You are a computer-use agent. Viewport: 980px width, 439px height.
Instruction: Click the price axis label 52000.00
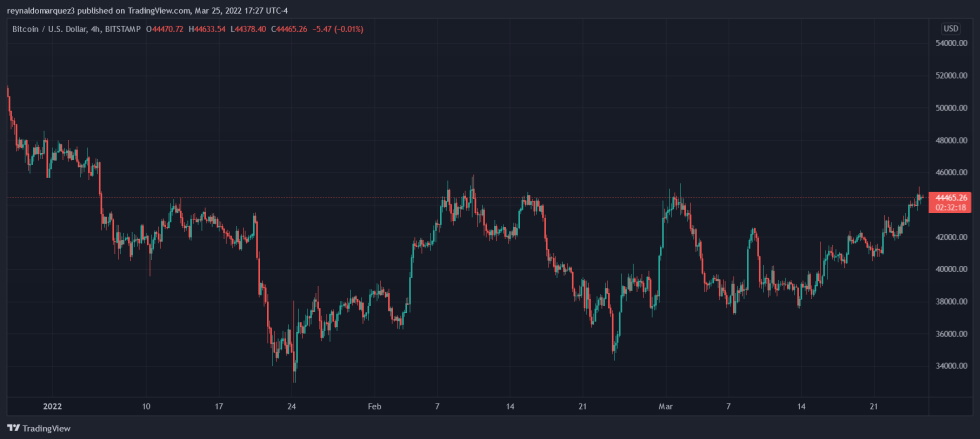coord(949,76)
